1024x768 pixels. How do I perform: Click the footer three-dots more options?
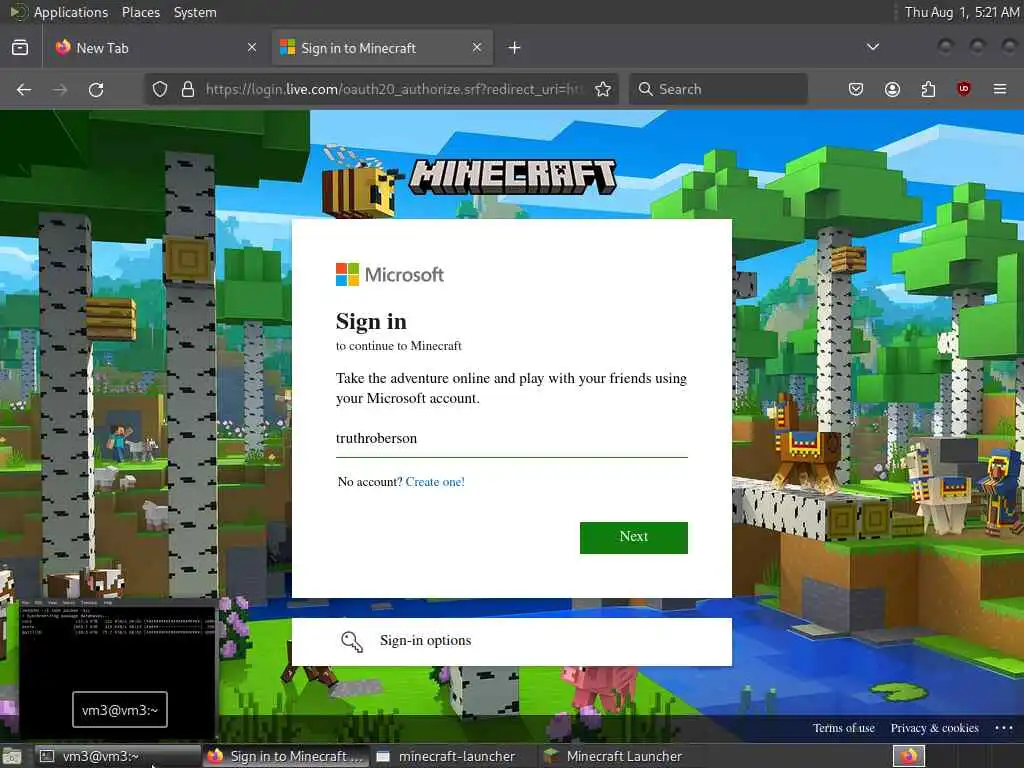pyautogui.click(x=1004, y=728)
